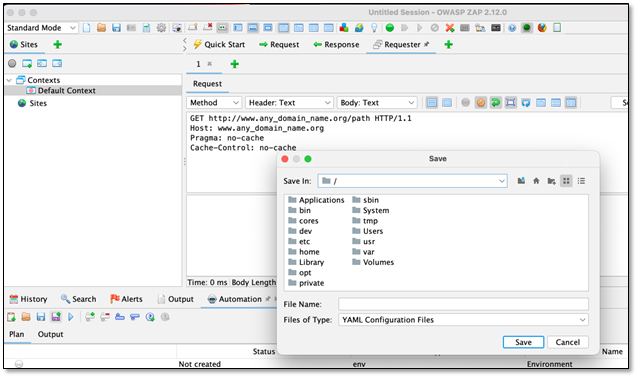This screenshot has width=638, height=378.
Task: Click the File Name input field
Action: click(x=463, y=304)
